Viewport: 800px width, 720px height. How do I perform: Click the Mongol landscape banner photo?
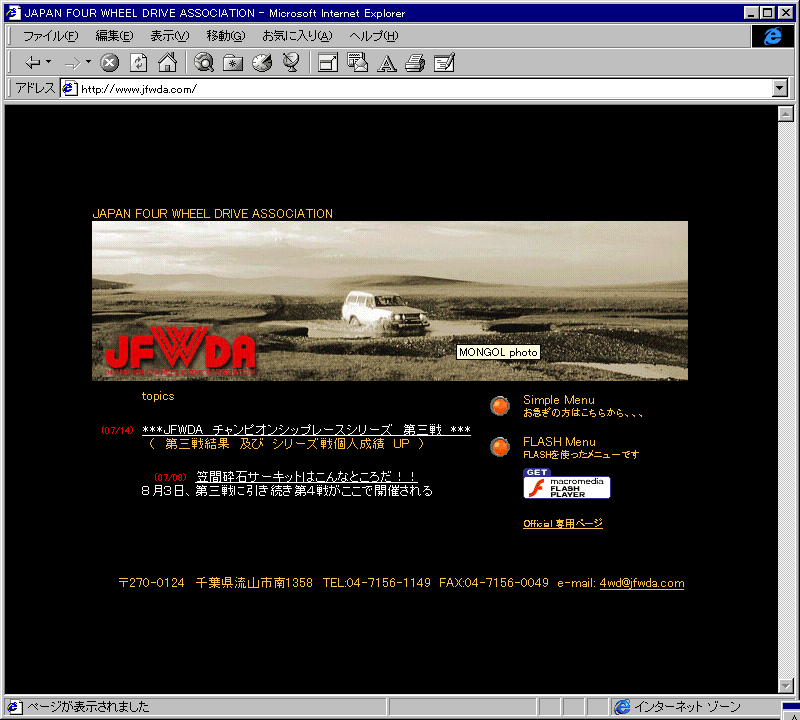(390, 301)
